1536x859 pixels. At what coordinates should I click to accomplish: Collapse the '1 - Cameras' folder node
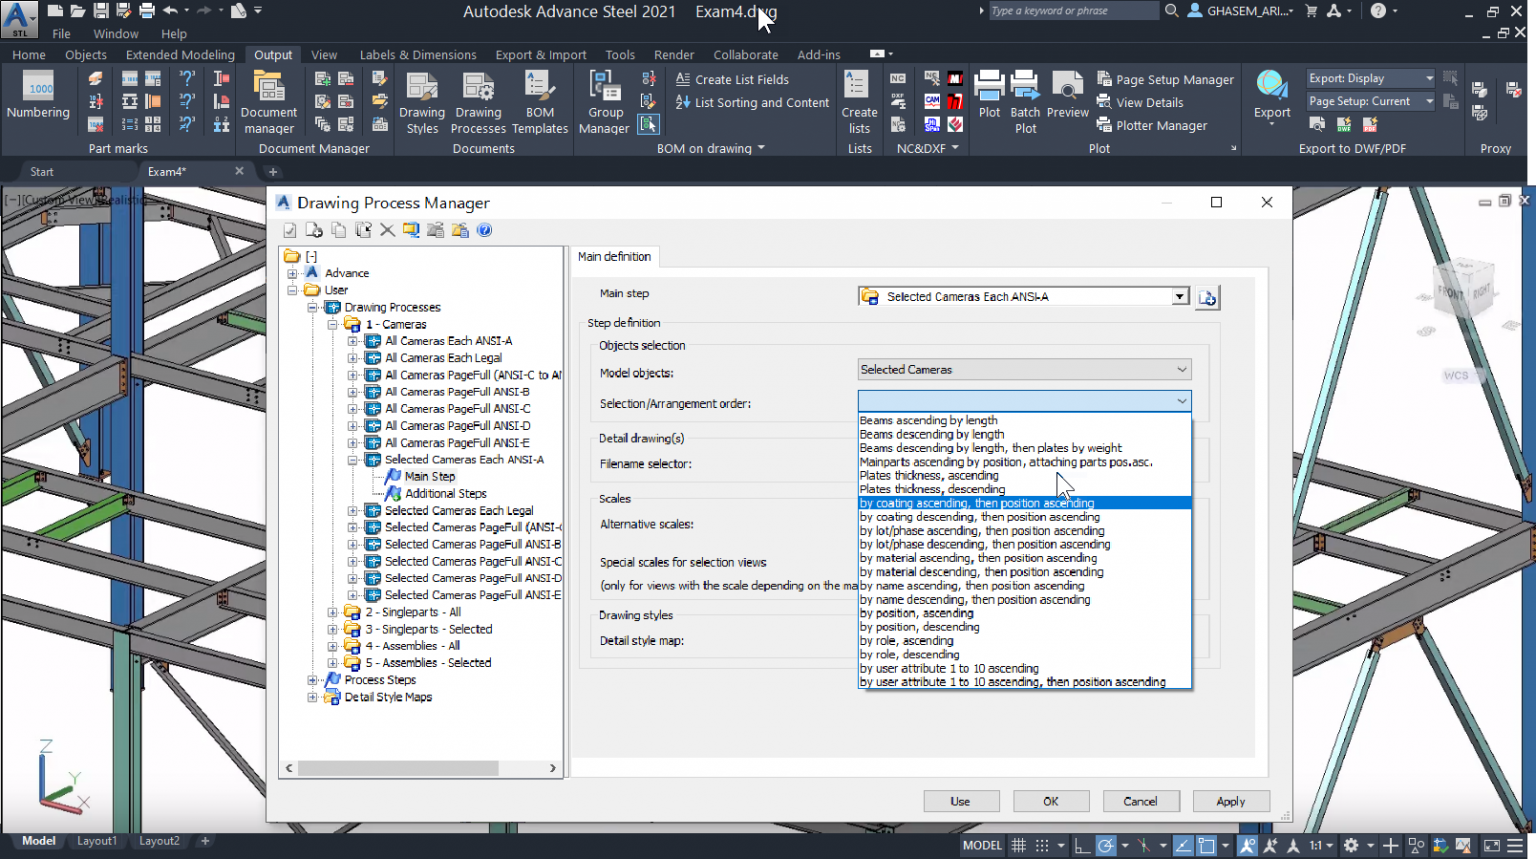click(333, 324)
